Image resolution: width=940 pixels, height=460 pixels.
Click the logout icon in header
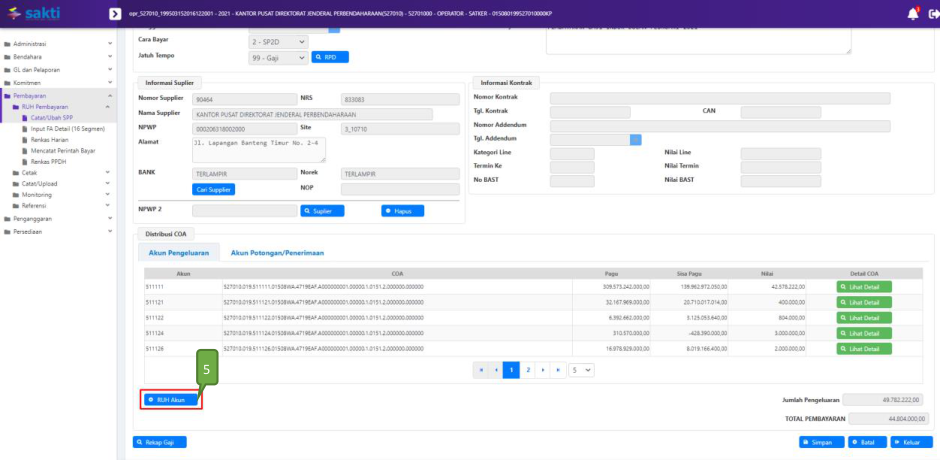click(933, 14)
